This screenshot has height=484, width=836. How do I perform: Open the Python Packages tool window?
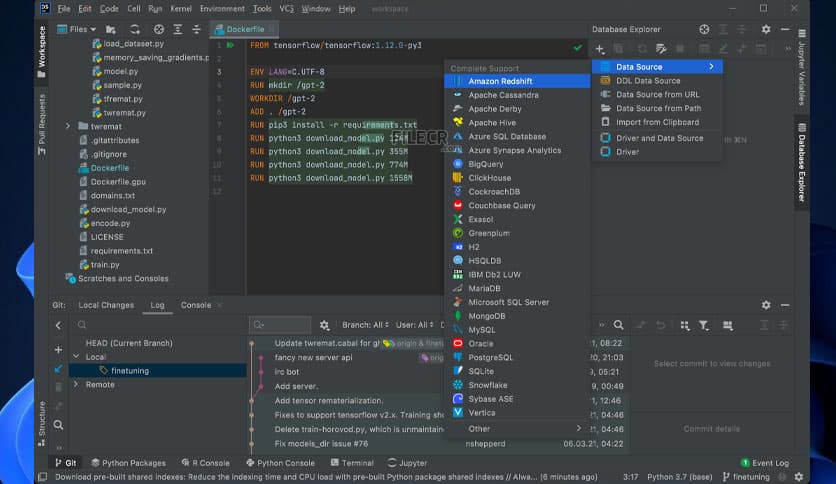(128, 463)
